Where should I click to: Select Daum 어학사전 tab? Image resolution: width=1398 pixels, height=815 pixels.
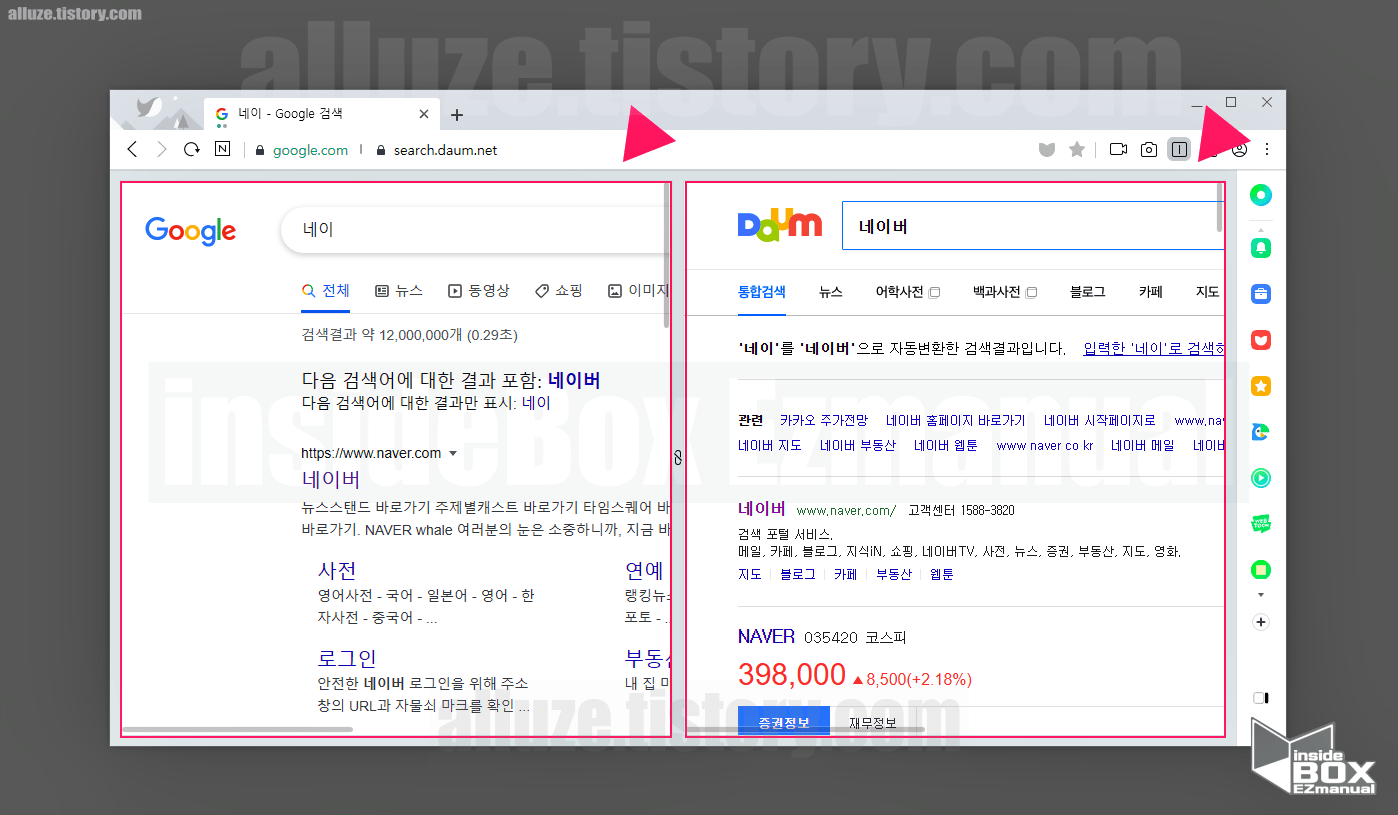point(900,292)
